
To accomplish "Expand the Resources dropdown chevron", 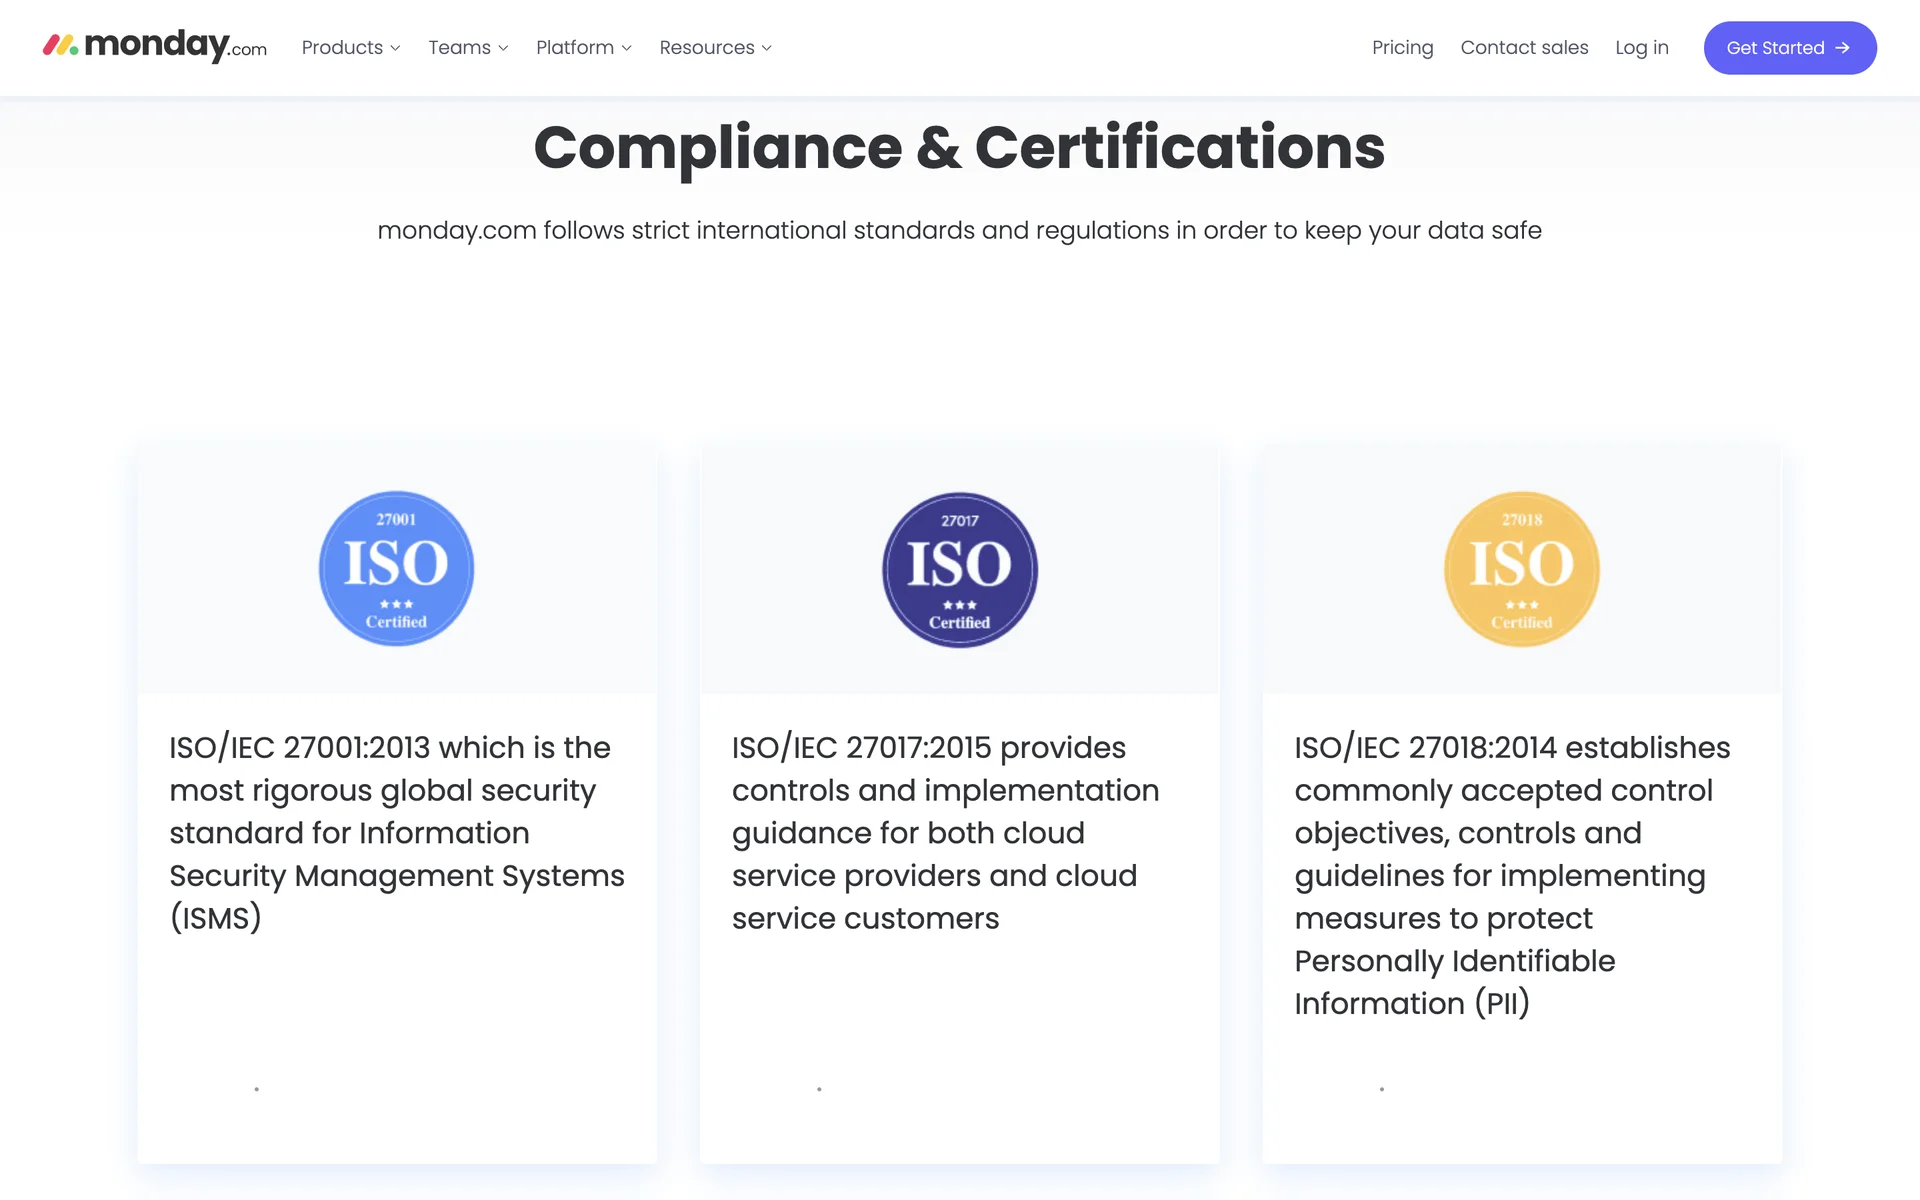I will (767, 48).
